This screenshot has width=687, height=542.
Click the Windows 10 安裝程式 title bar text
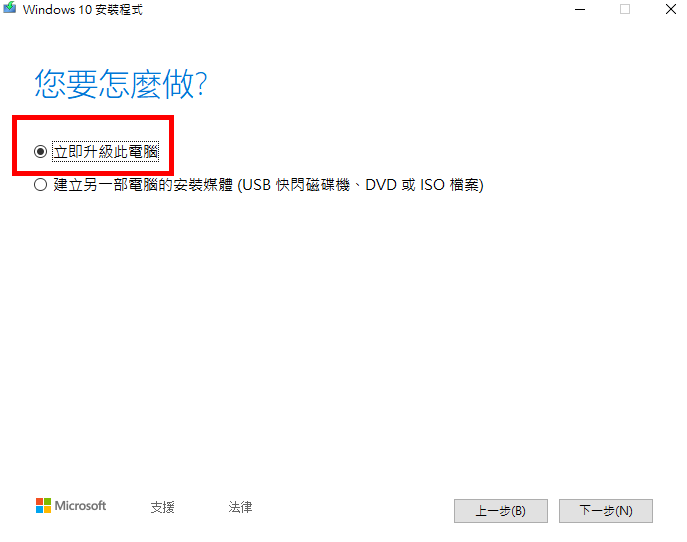(83, 10)
